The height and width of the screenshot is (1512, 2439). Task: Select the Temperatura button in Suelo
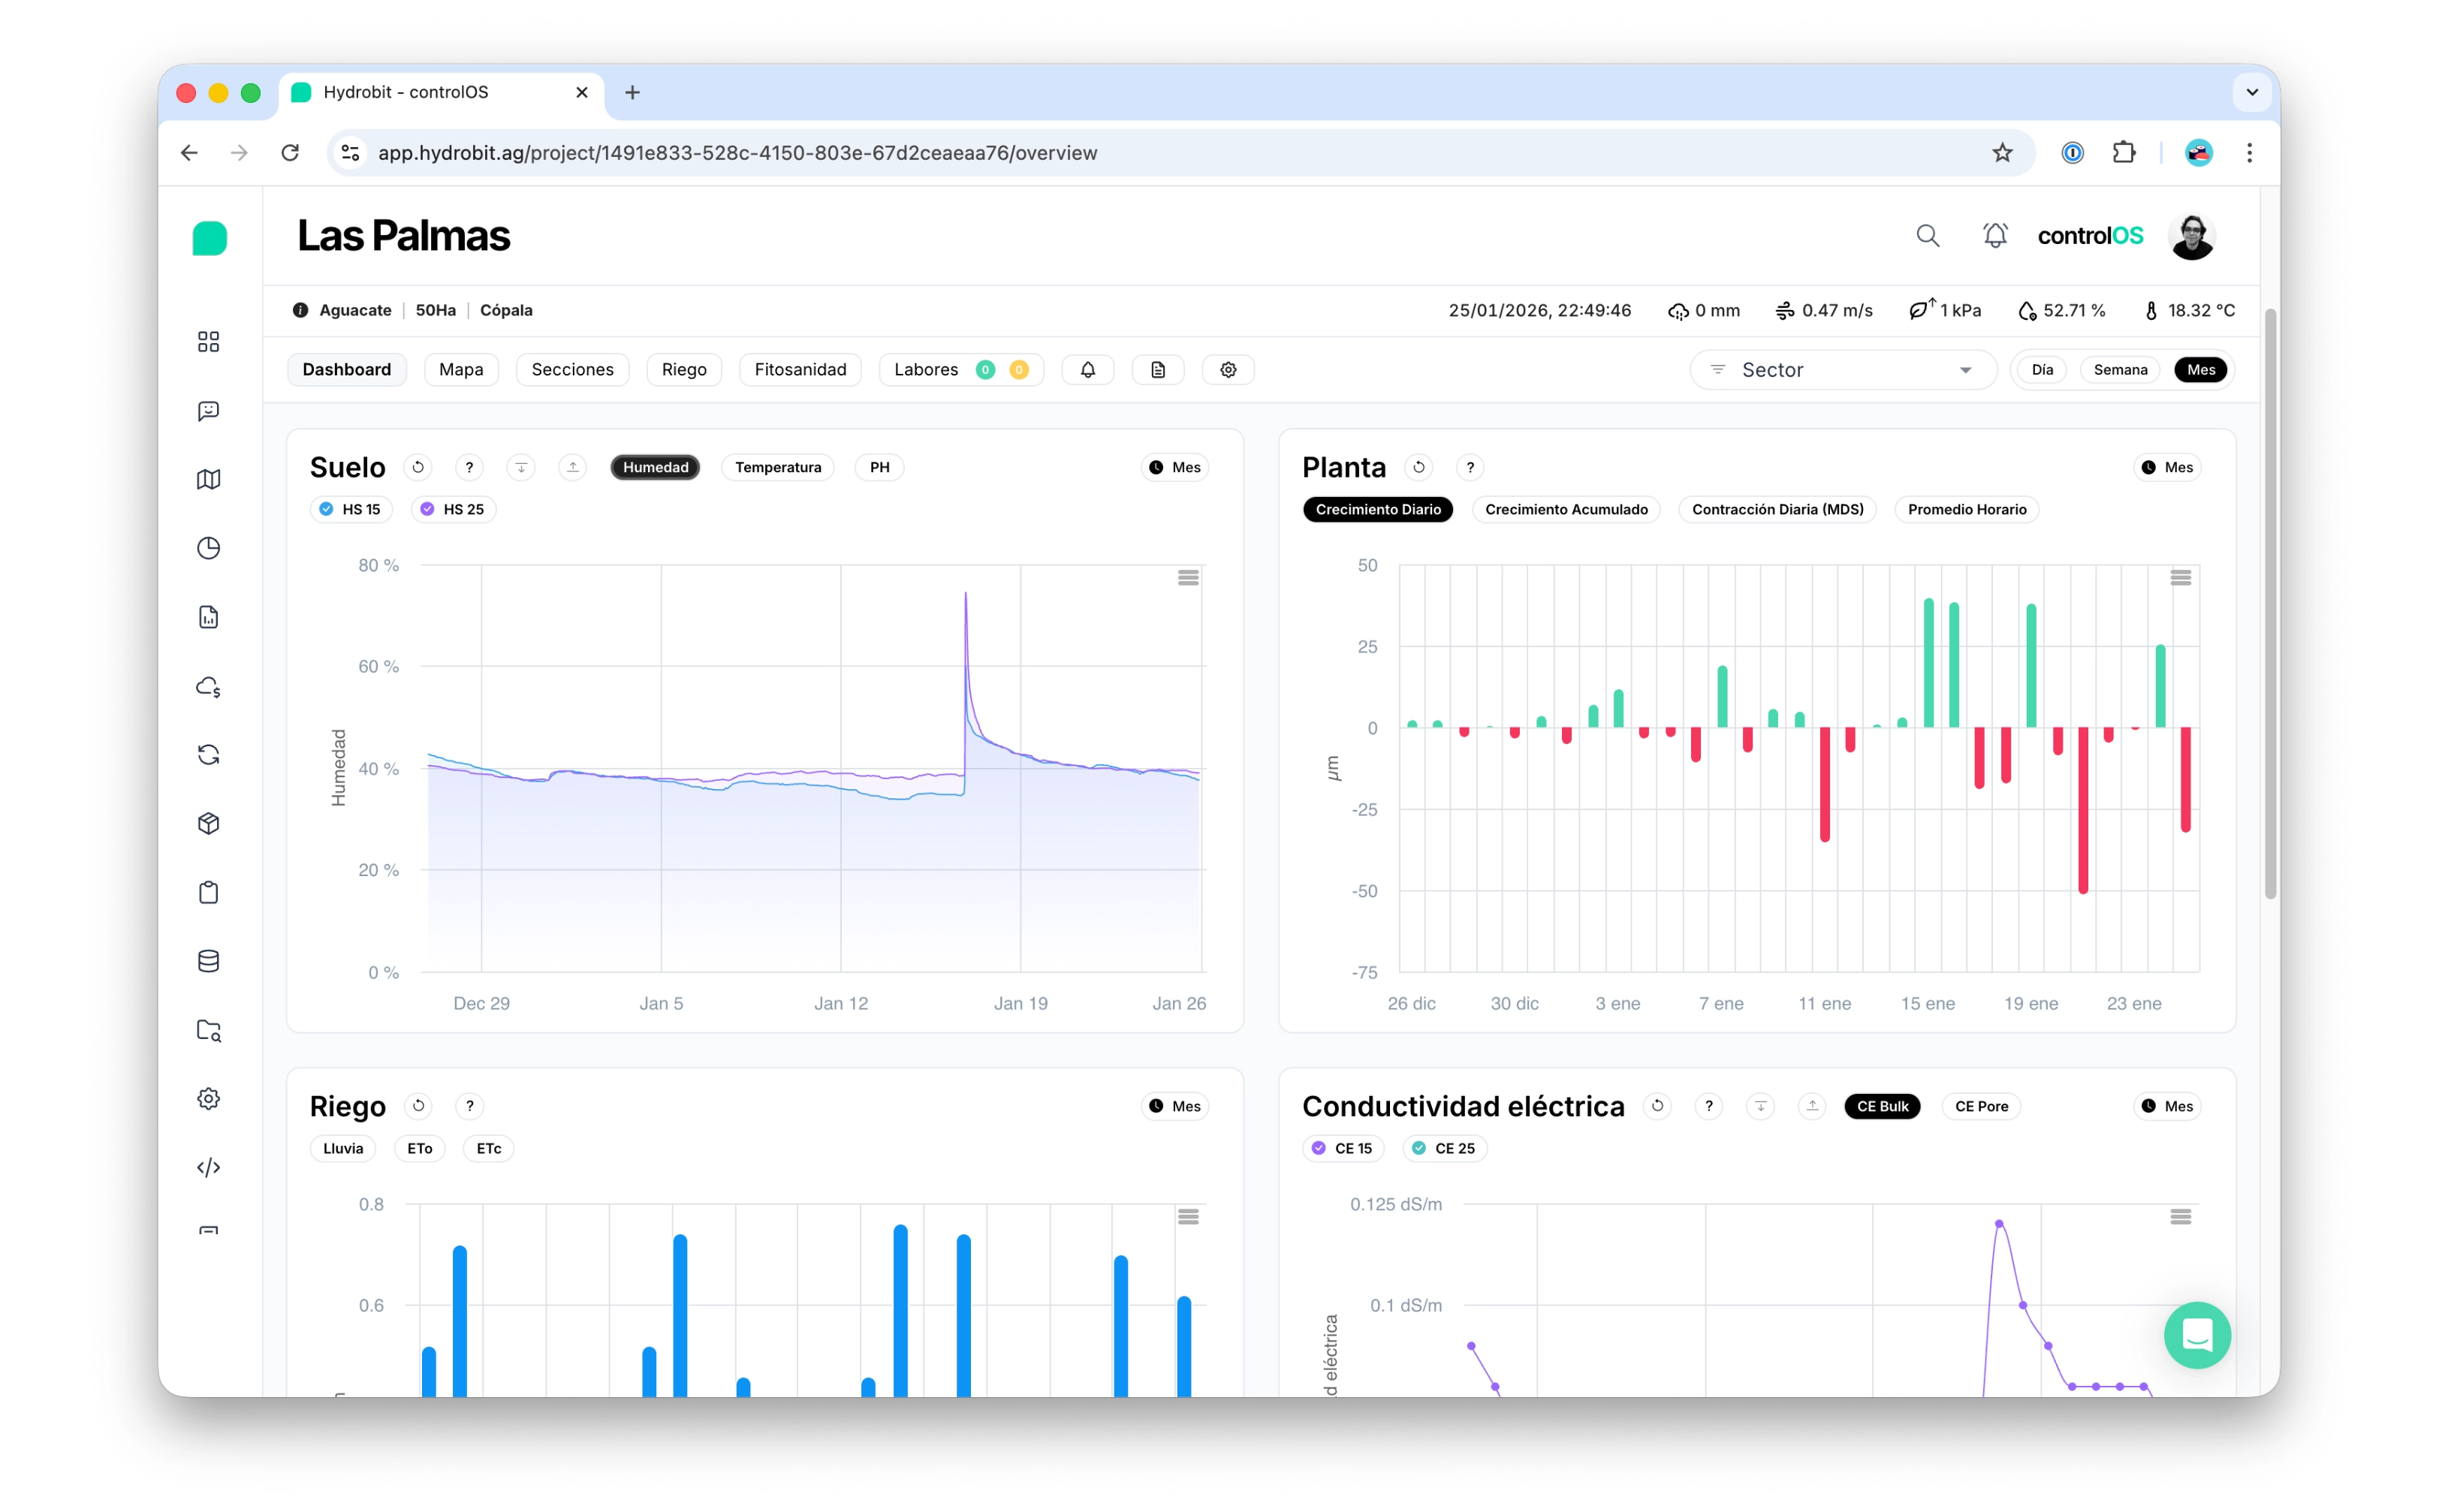[x=777, y=467]
